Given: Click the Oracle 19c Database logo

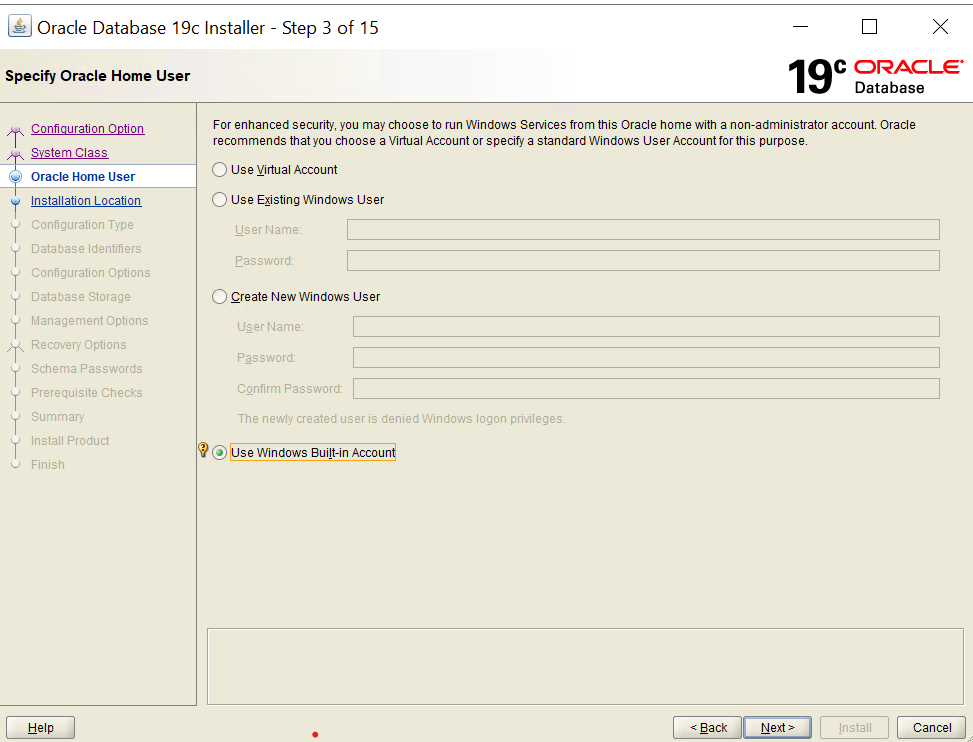Looking at the screenshot, I should click(x=875, y=77).
